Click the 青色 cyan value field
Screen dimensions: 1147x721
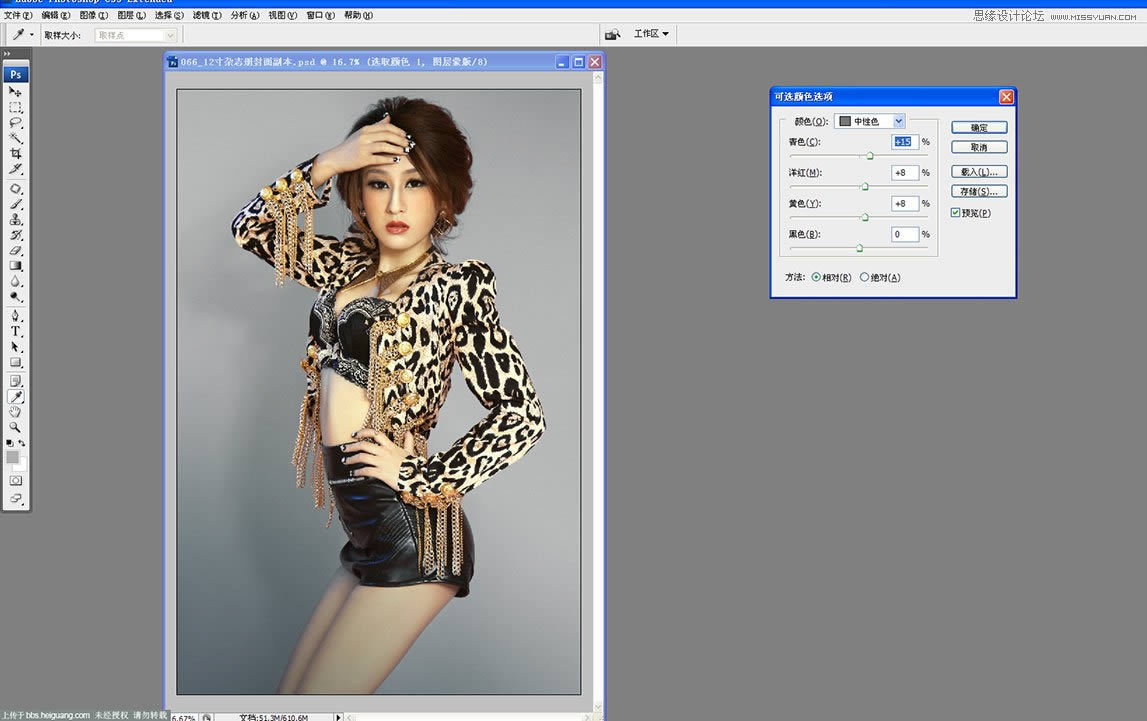(905, 142)
